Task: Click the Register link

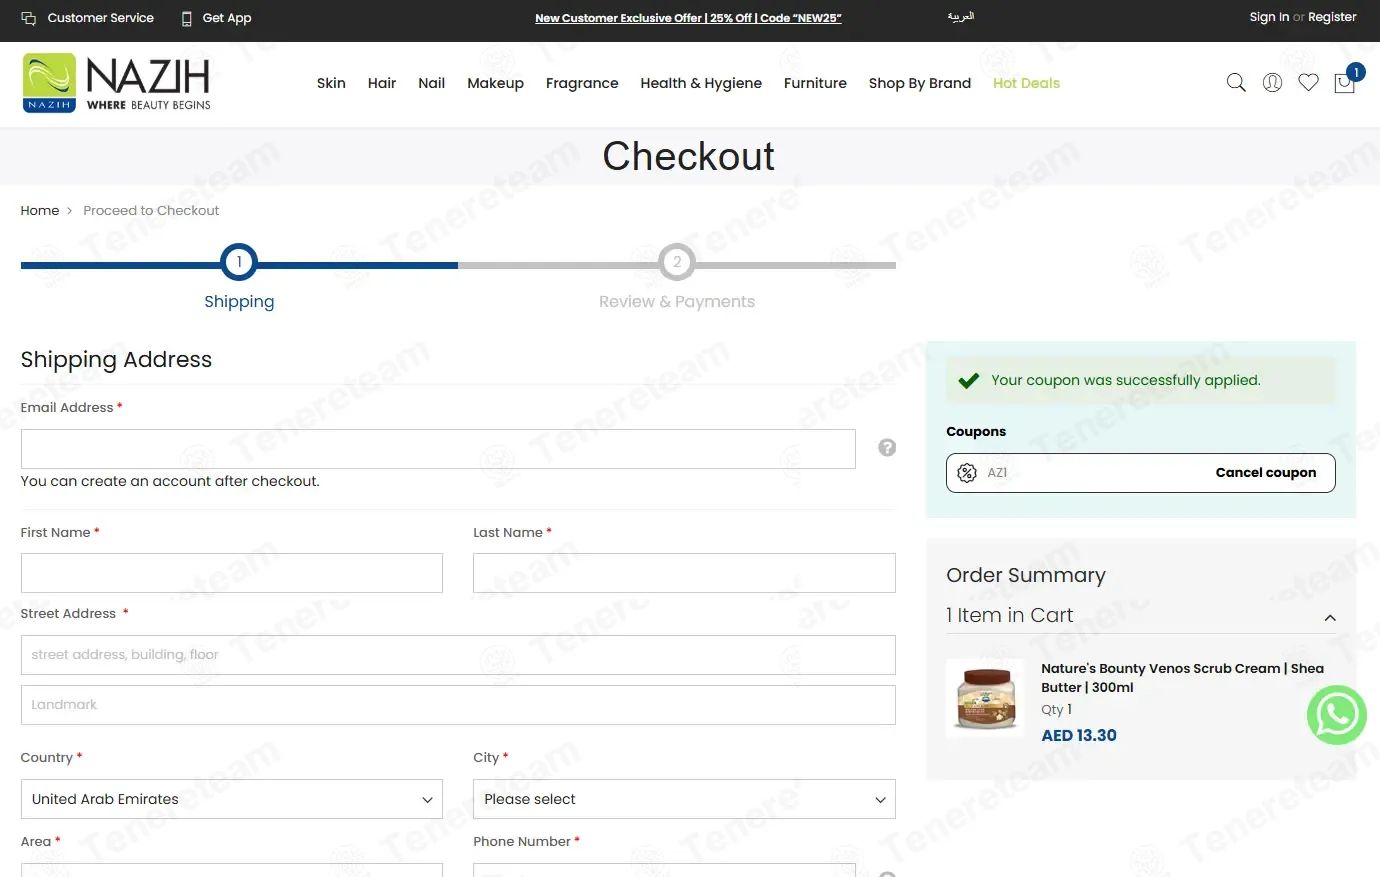Action: click(1332, 17)
